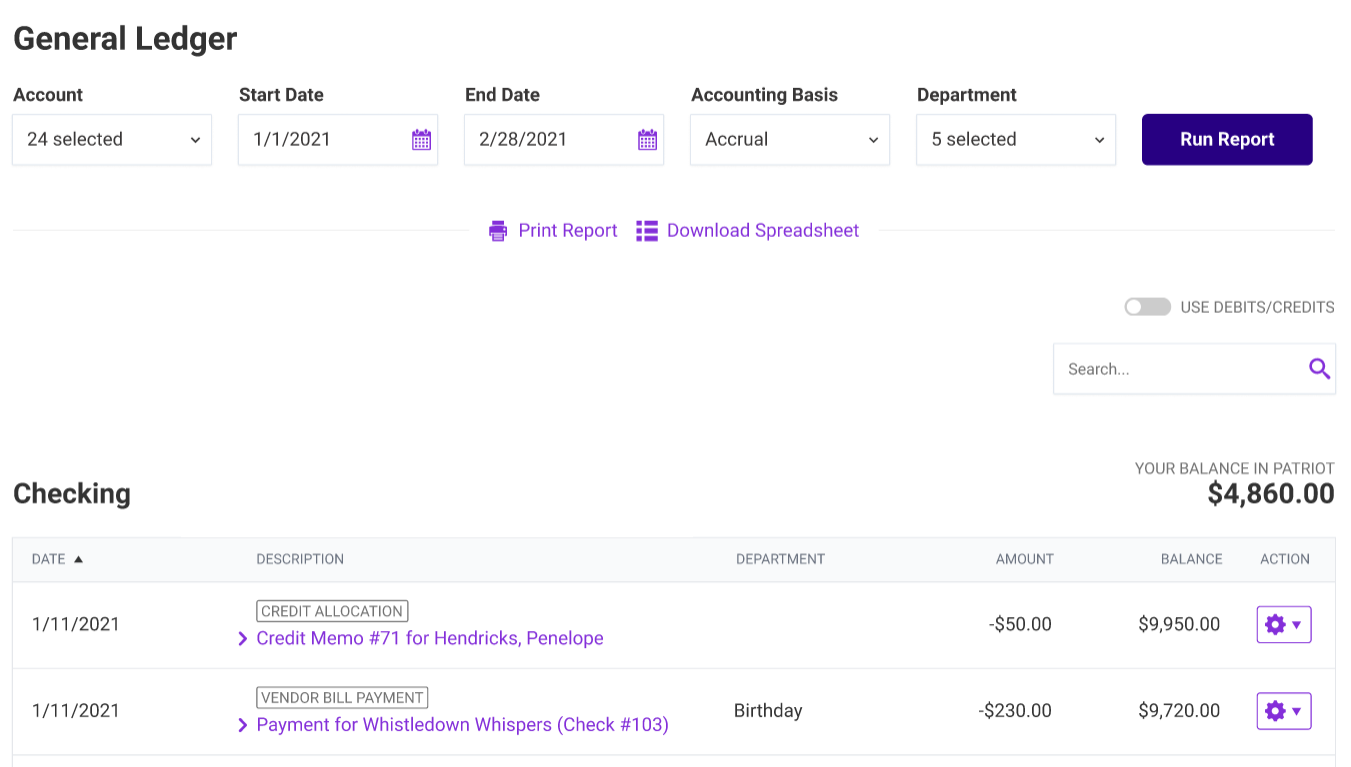Open gear action menu for Whistledown Whispers payment
Image resolution: width=1351 pixels, height=767 pixels.
pyautogui.click(x=1284, y=711)
